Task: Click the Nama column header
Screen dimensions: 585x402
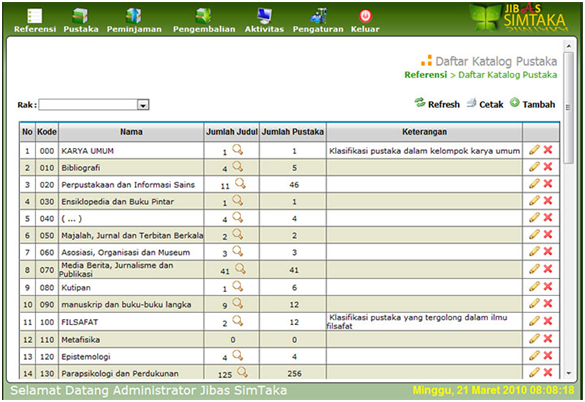Action: click(x=131, y=132)
